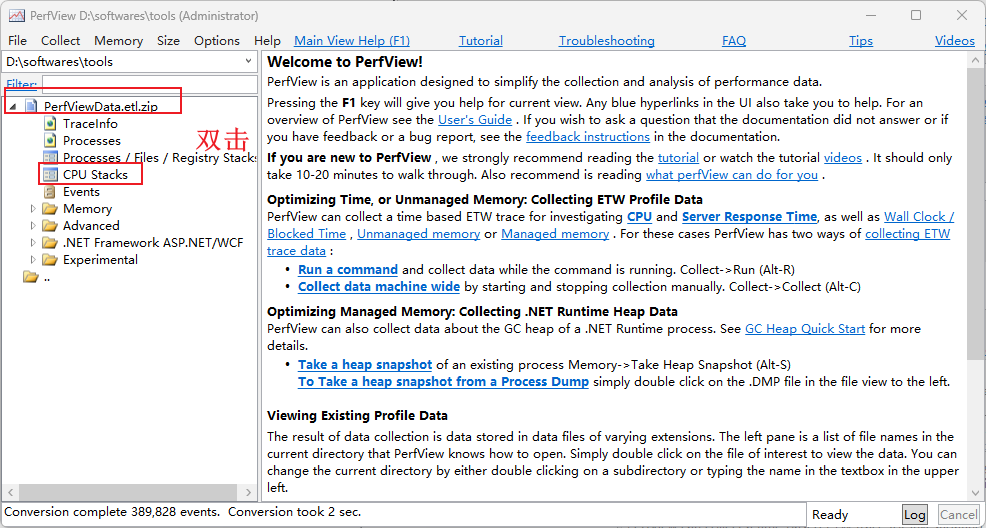Viewport: 986px width, 528px height.
Task: Click the Cancel button
Action: pos(958,515)
